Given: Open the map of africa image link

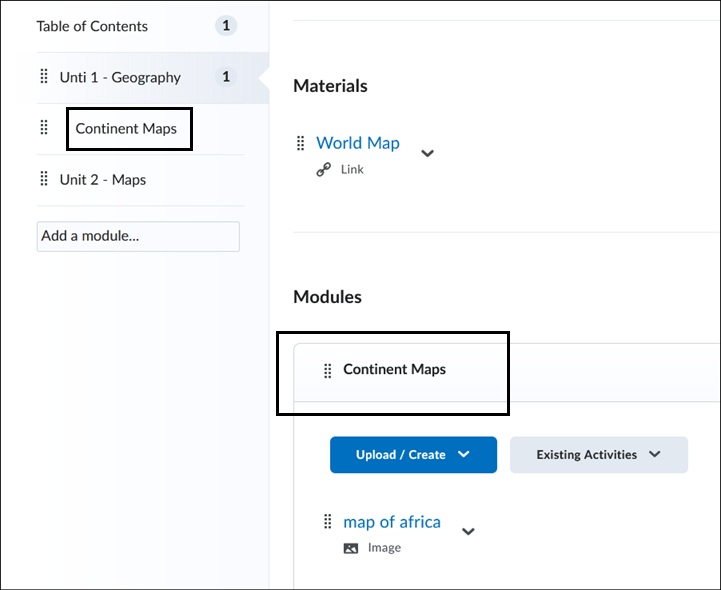Looking at the screenshot, I should pyautogui.click(x=391, y=522).
